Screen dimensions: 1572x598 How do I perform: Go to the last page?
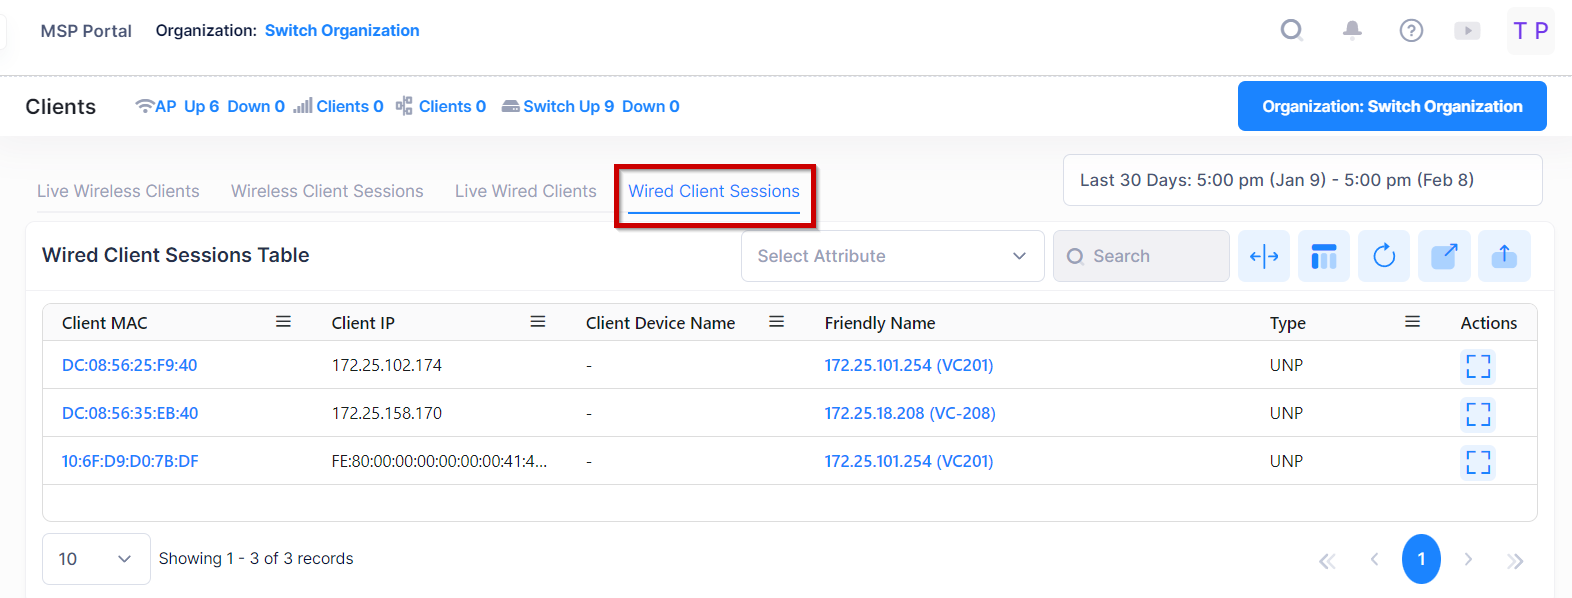tap(1515, 560)
